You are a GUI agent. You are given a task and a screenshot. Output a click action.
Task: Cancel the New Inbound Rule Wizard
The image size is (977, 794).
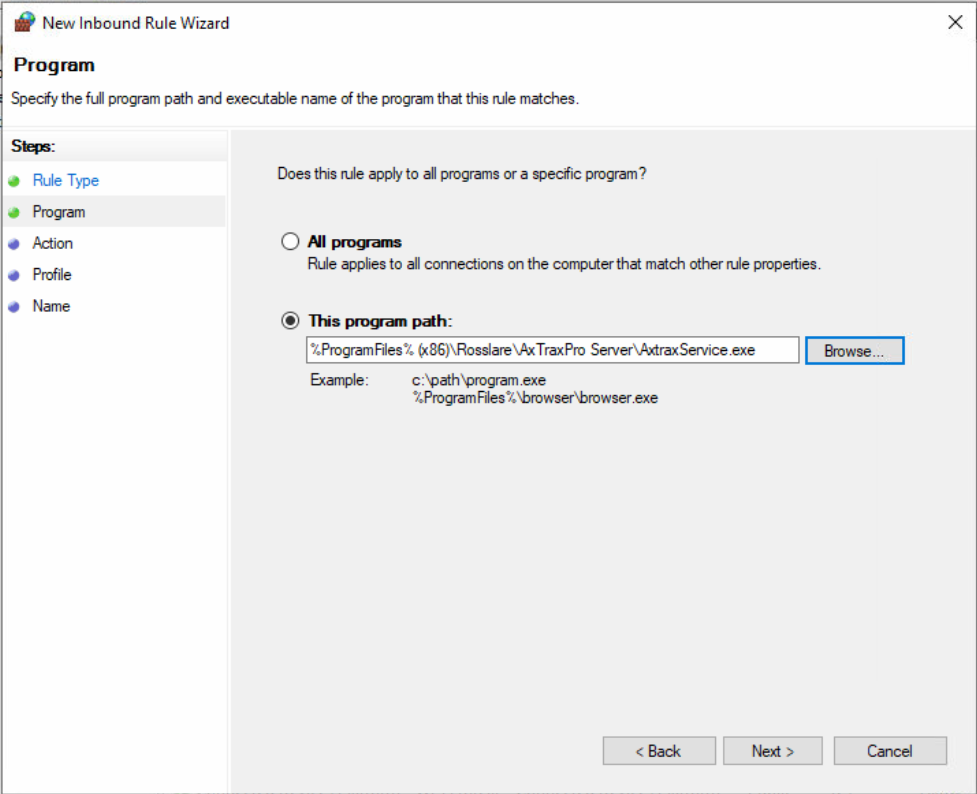tap(889, 751)
